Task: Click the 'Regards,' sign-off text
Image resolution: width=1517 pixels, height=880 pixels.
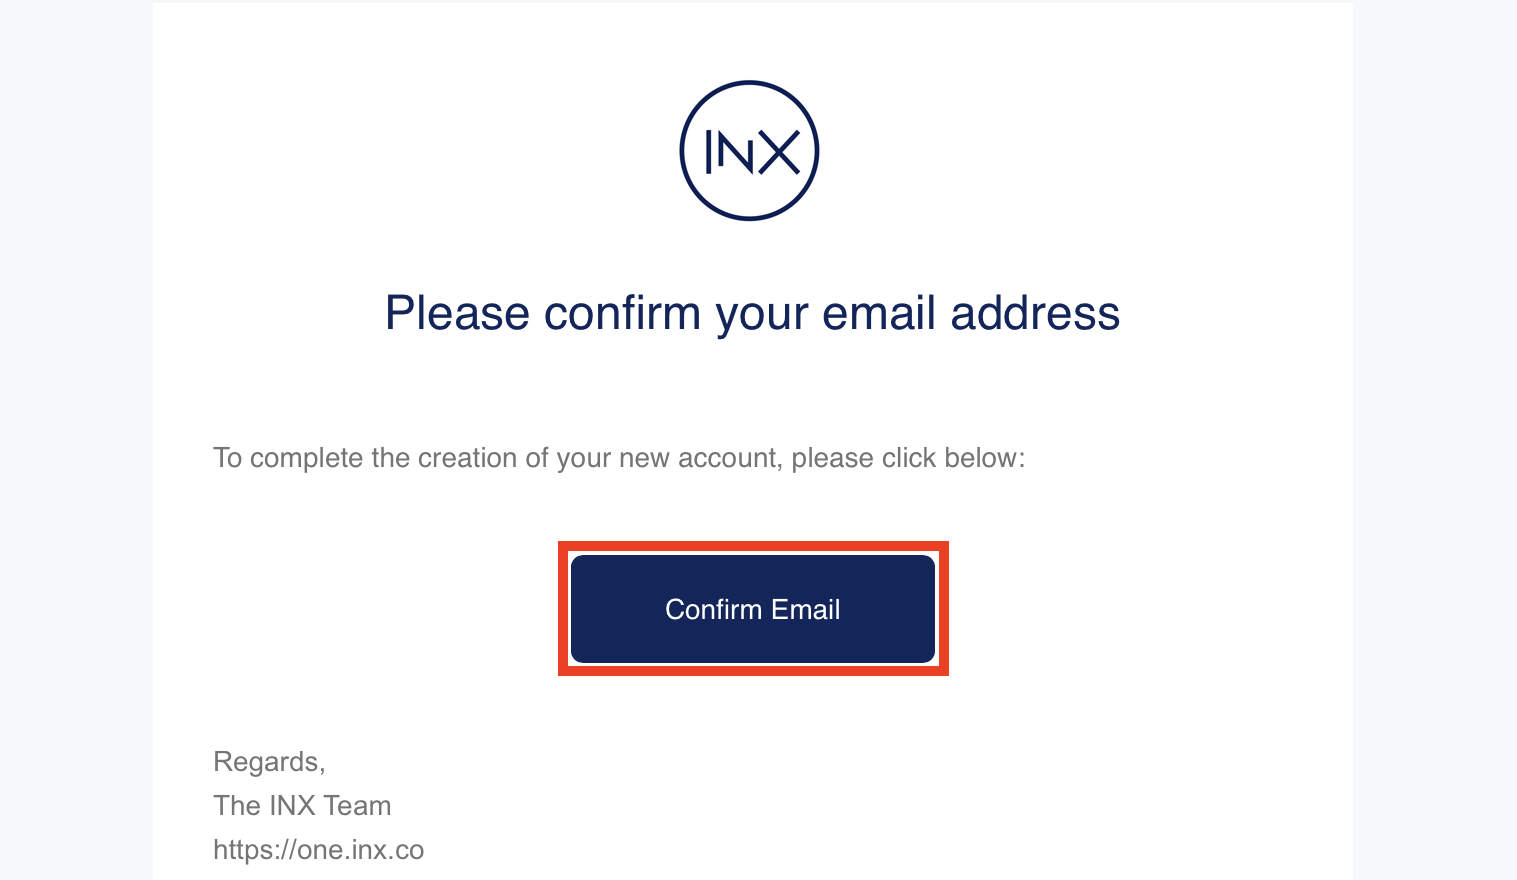Action: coord(268,761)
